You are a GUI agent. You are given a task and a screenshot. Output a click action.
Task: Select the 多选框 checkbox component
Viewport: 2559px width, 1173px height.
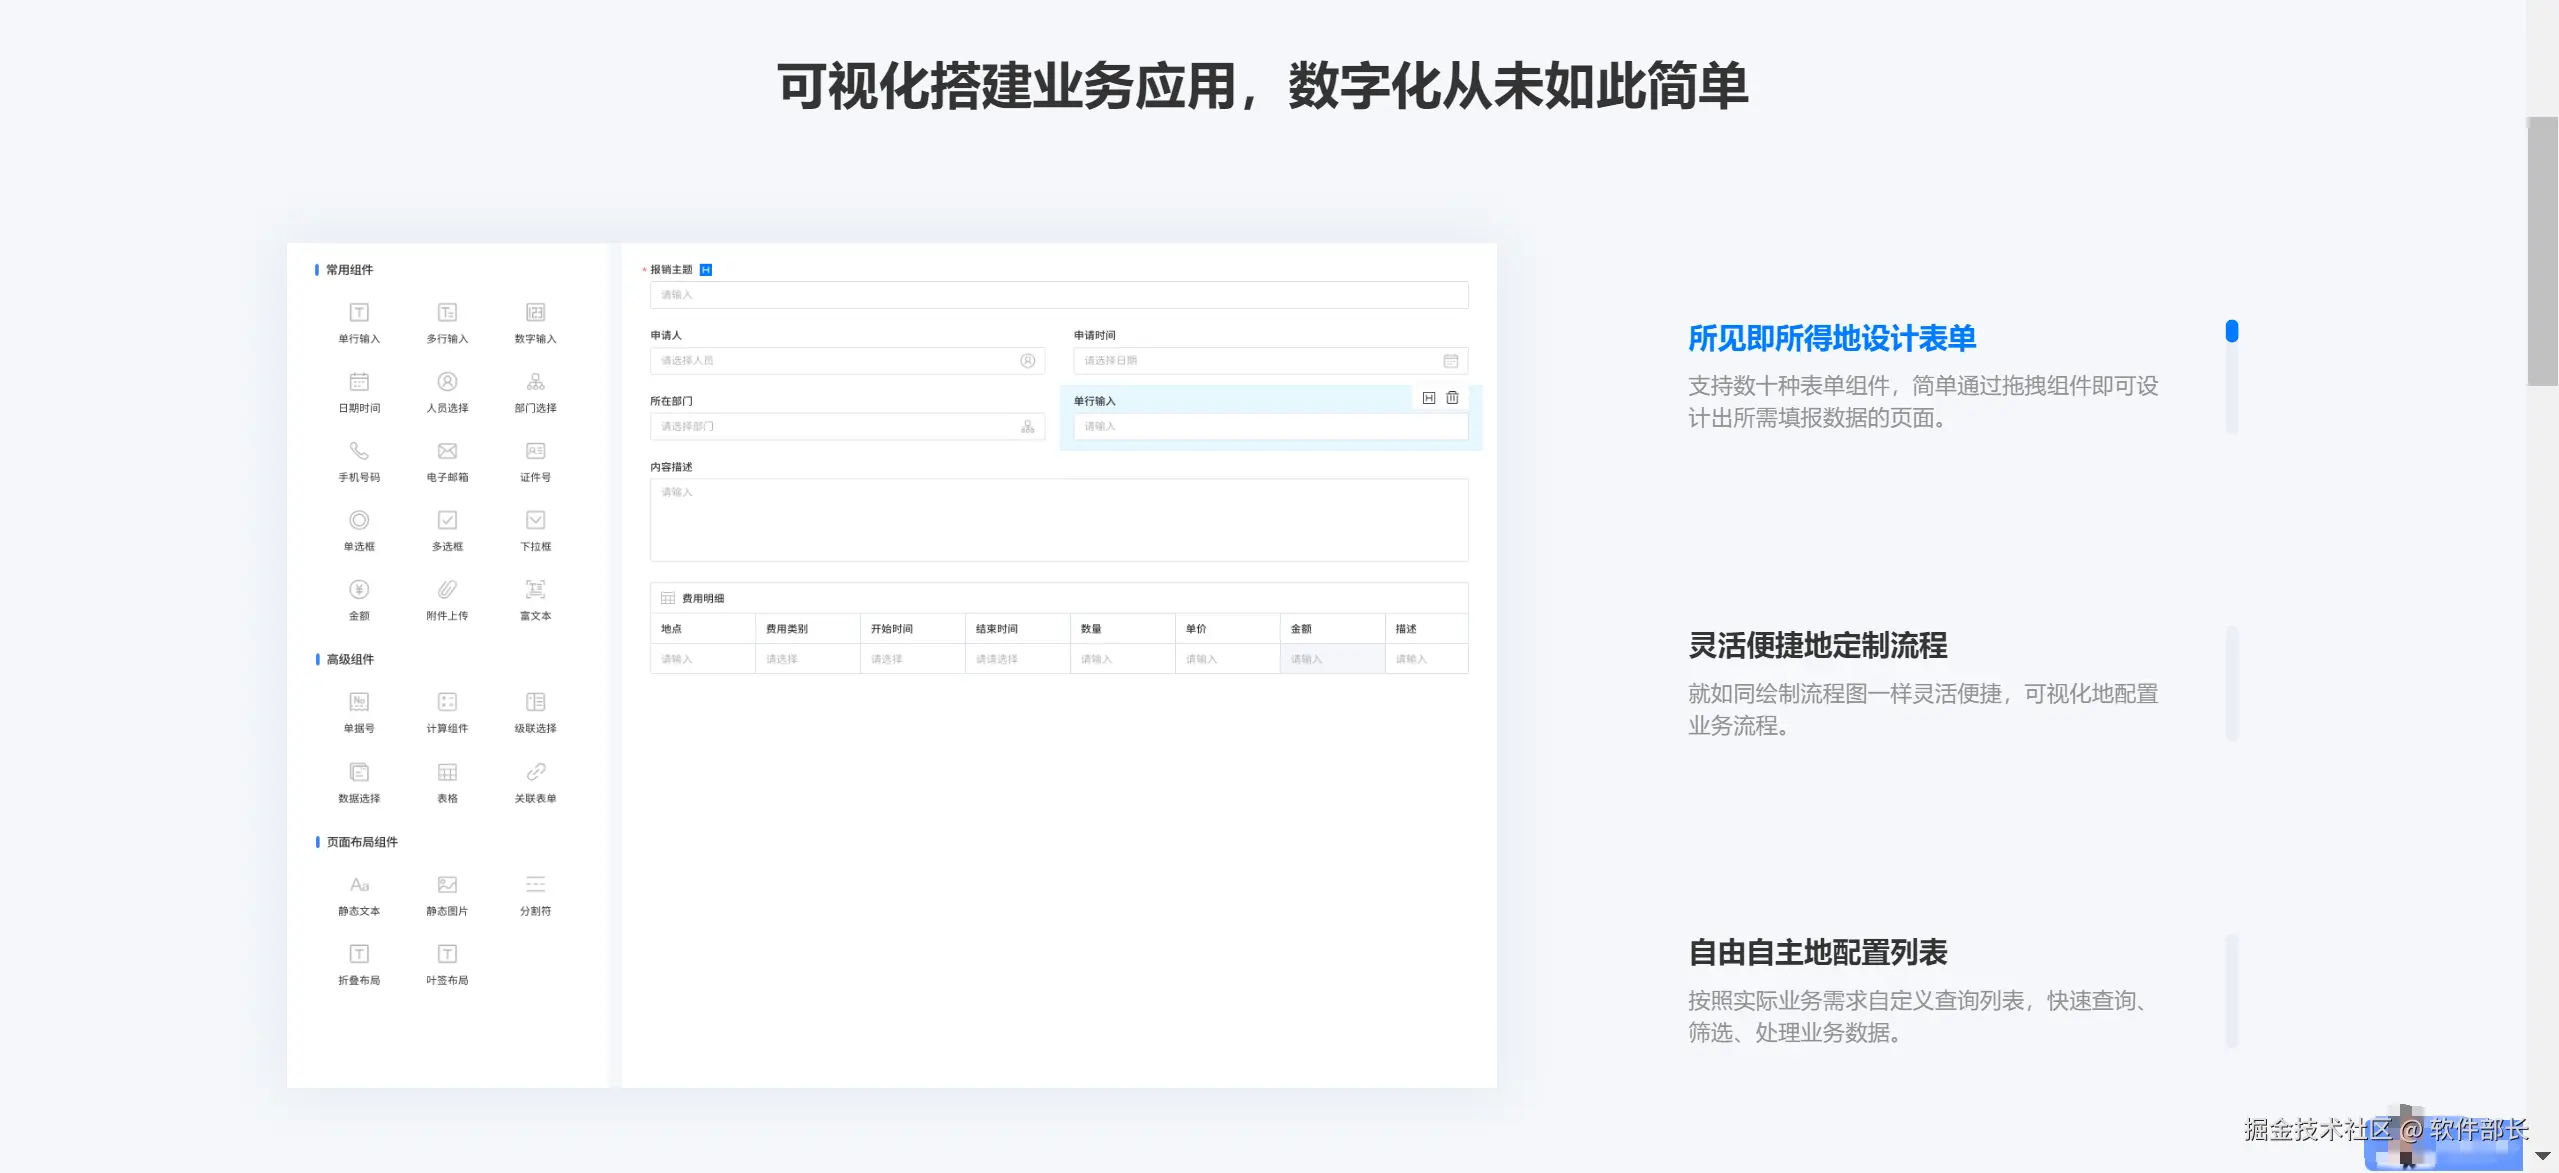pyautogui.click(x=447, y=521)
